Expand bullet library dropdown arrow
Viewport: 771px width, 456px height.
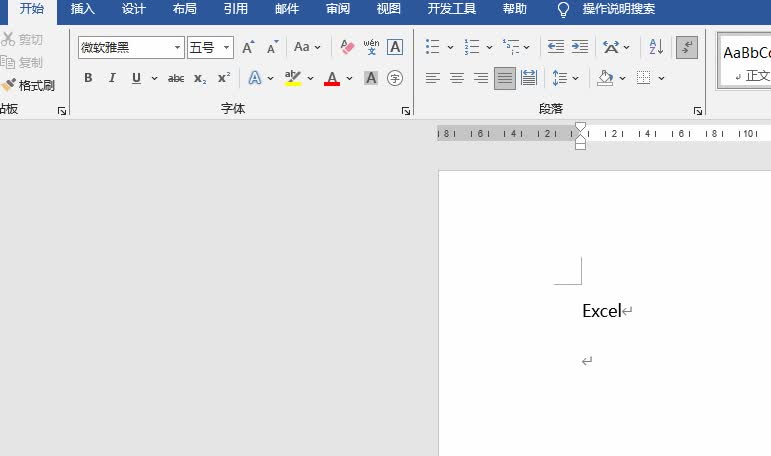point(450,47)
